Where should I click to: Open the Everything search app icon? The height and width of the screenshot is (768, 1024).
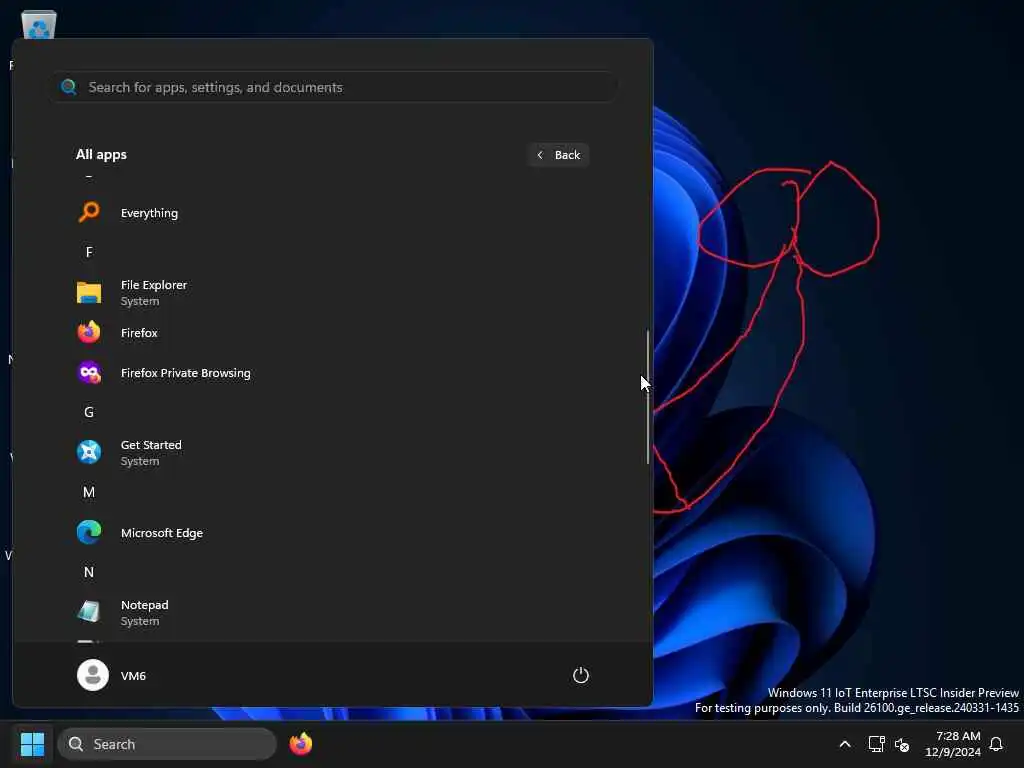pos(89,212)
